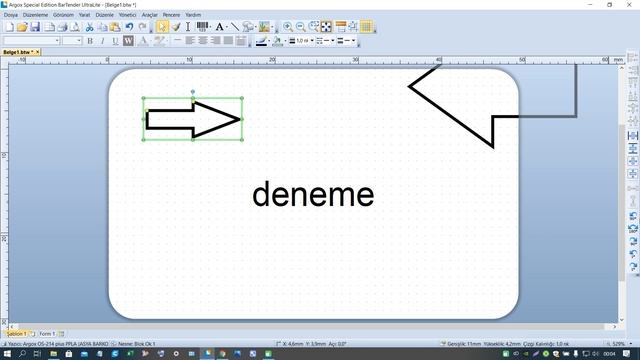This screenshot has width=640, height=360.
Task: Select the picture insertion tool
Action: tap(264, 27)
